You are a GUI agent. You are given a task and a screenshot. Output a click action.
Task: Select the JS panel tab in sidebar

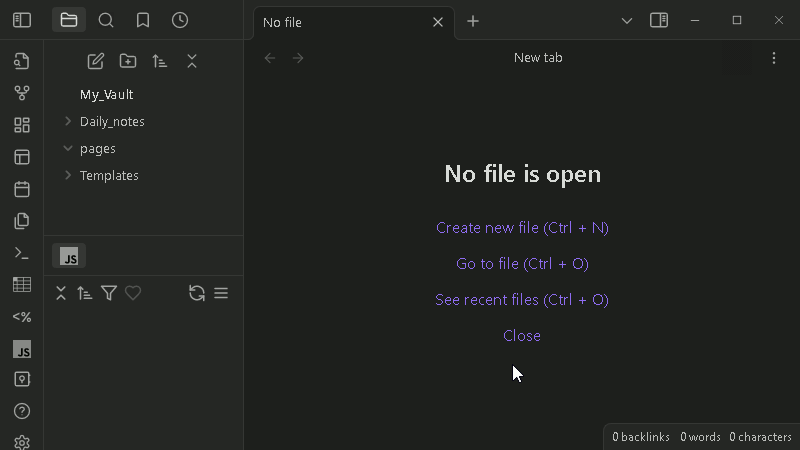[x=69, y=256]
